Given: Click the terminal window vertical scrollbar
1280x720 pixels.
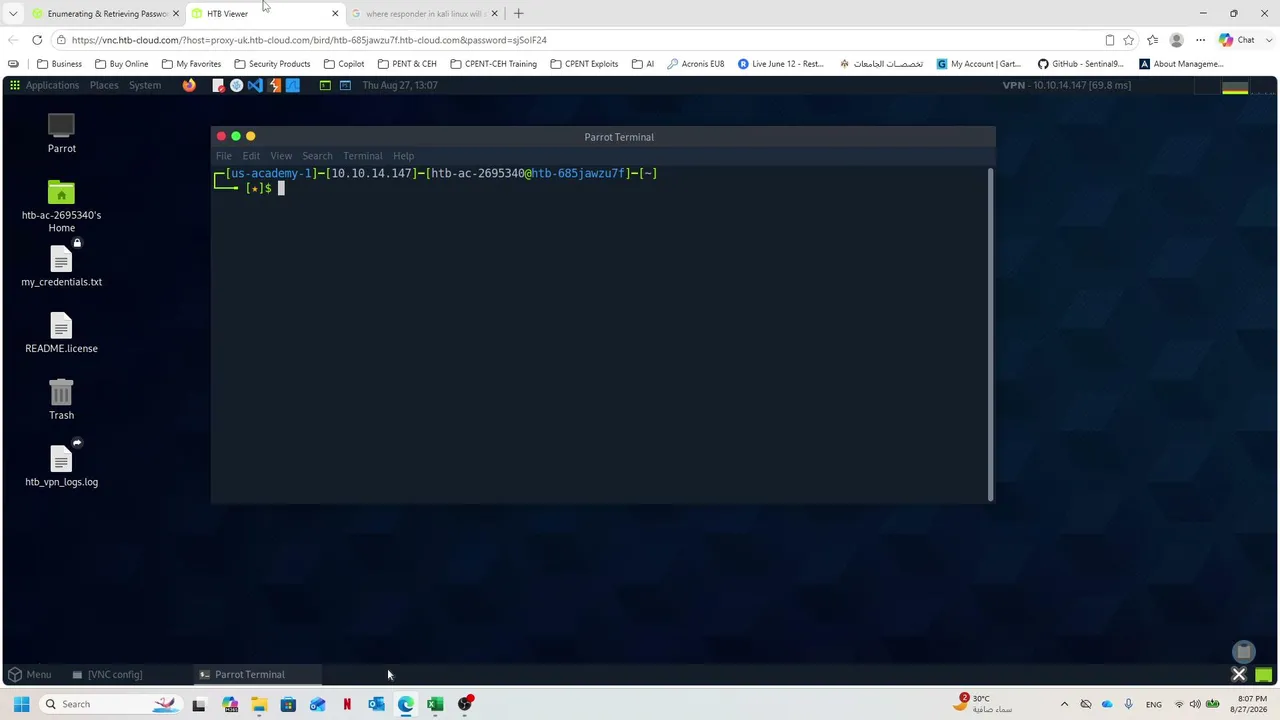Looking at the screenshot, I should 991,334.
